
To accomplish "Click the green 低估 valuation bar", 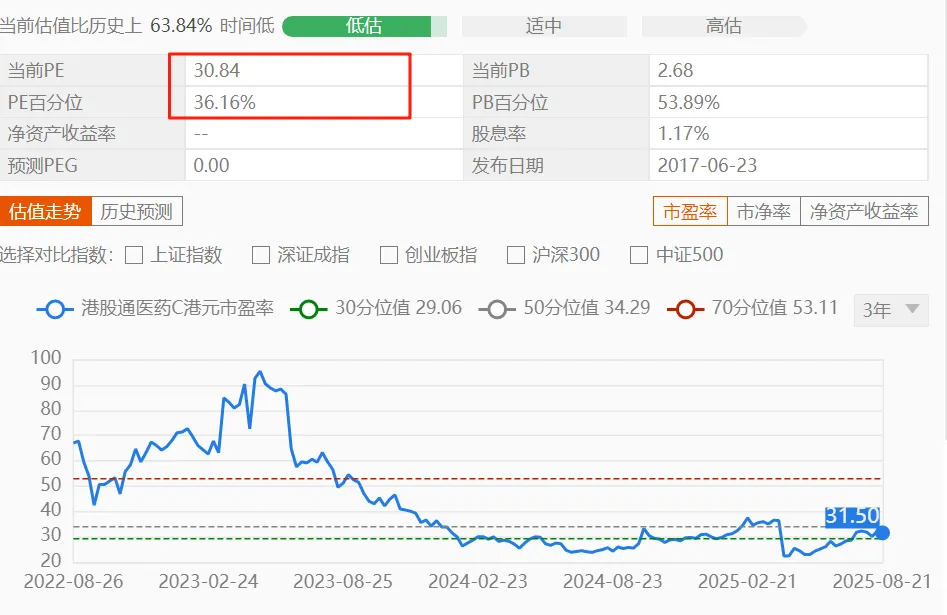I will coord(364,26).
